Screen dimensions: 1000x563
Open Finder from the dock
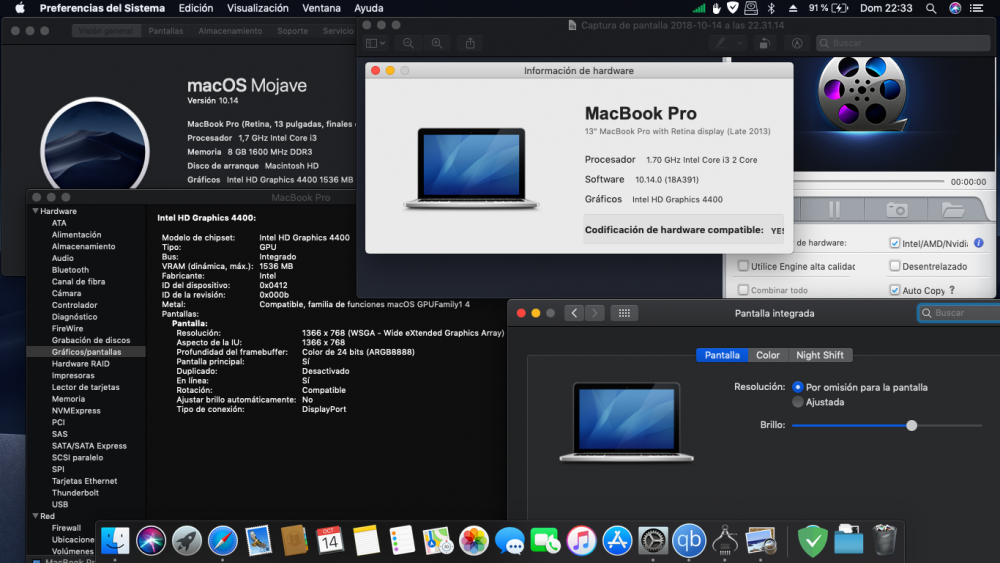115,541
